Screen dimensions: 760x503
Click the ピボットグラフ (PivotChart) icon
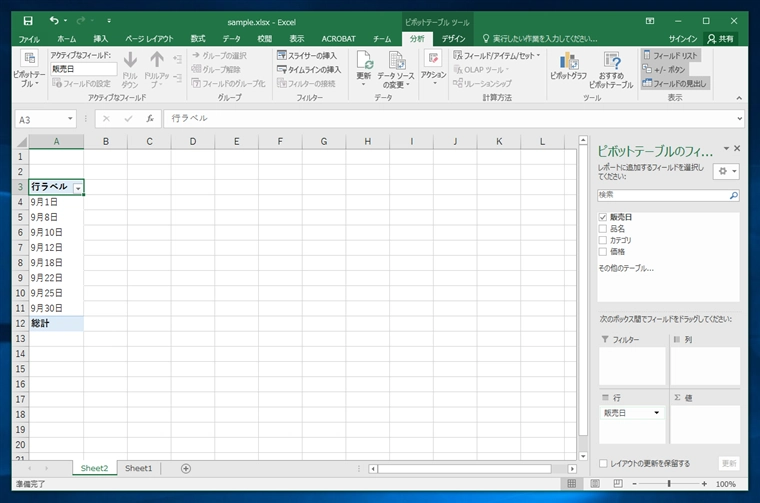(568, 67)
